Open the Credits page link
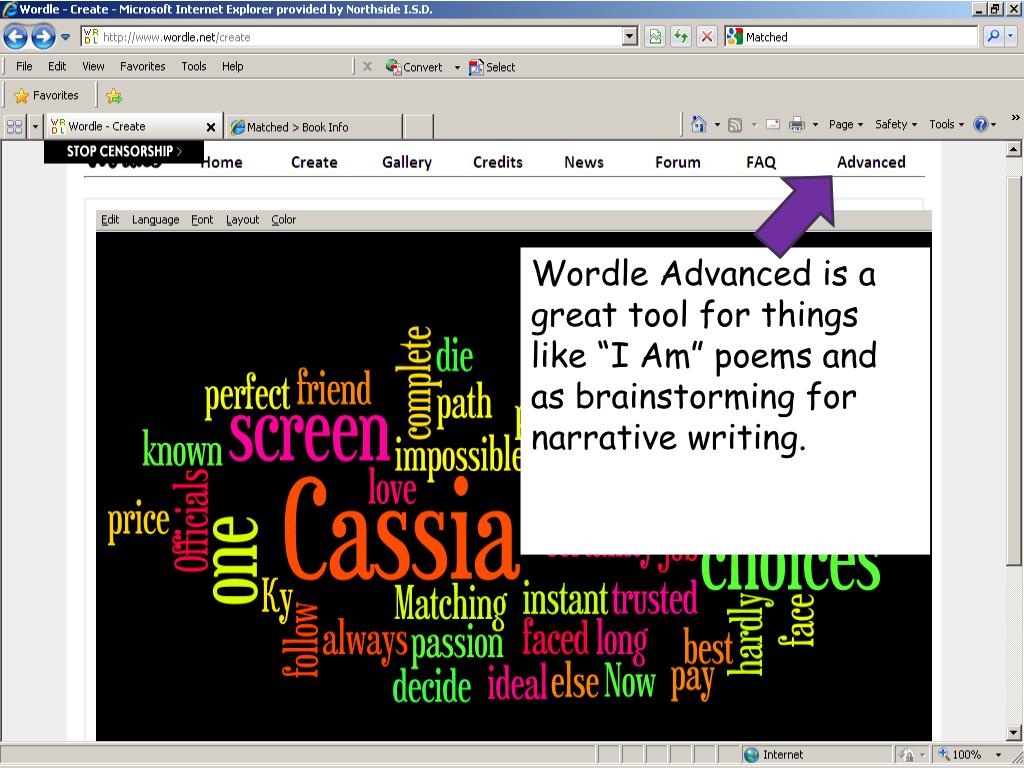The width and height of the screenshot is (1024, 768). click(498, 163)
